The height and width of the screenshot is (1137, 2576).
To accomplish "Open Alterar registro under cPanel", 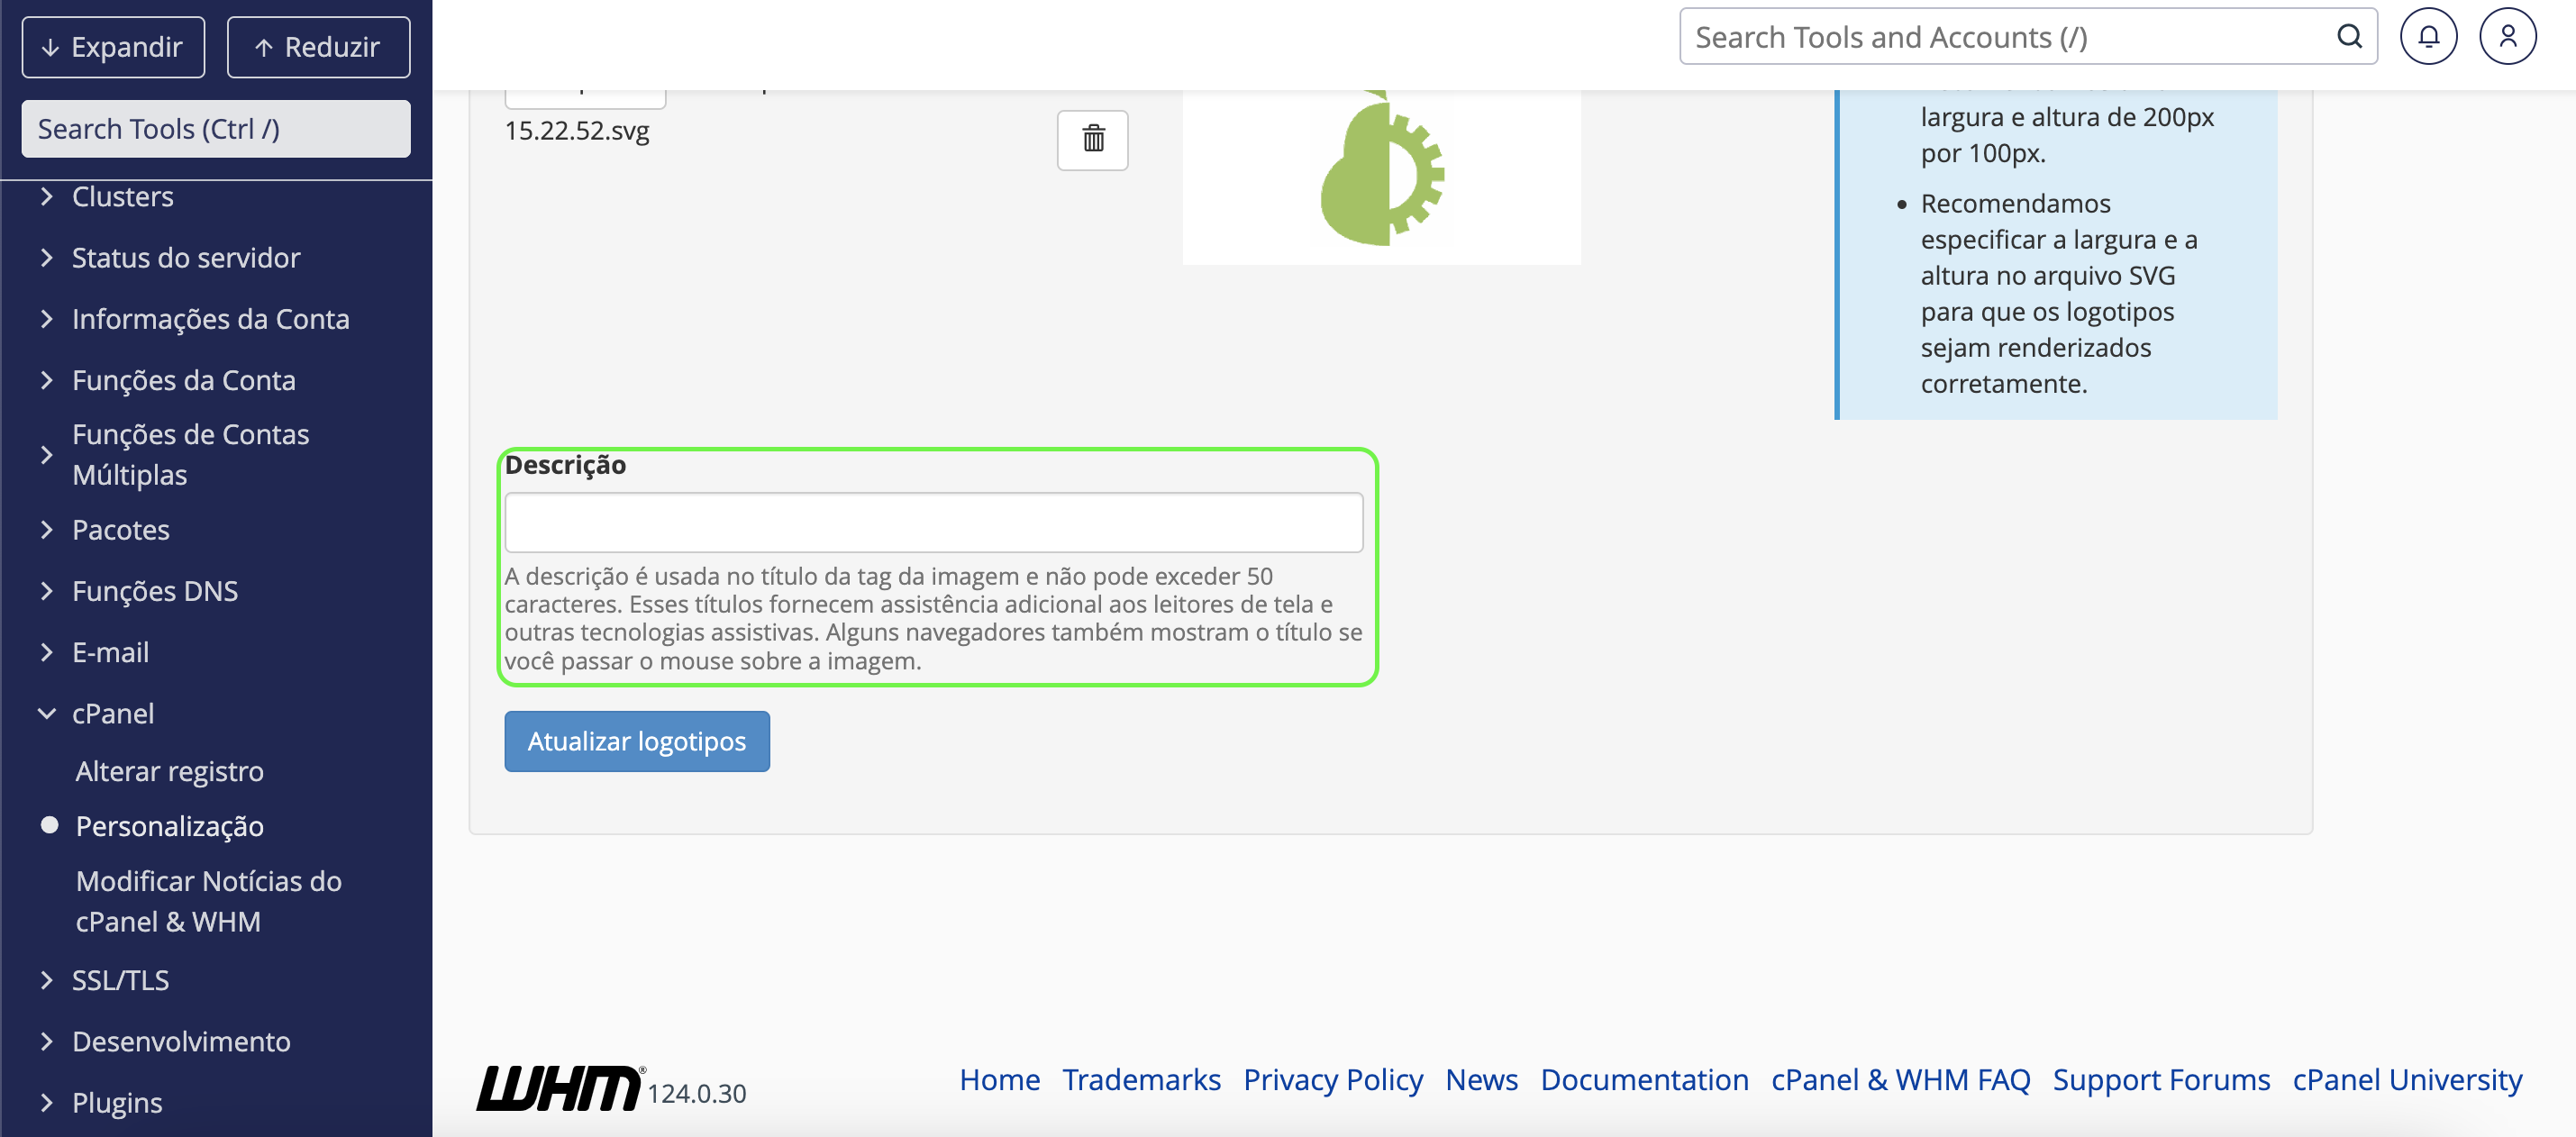I will tap(169, 771).
